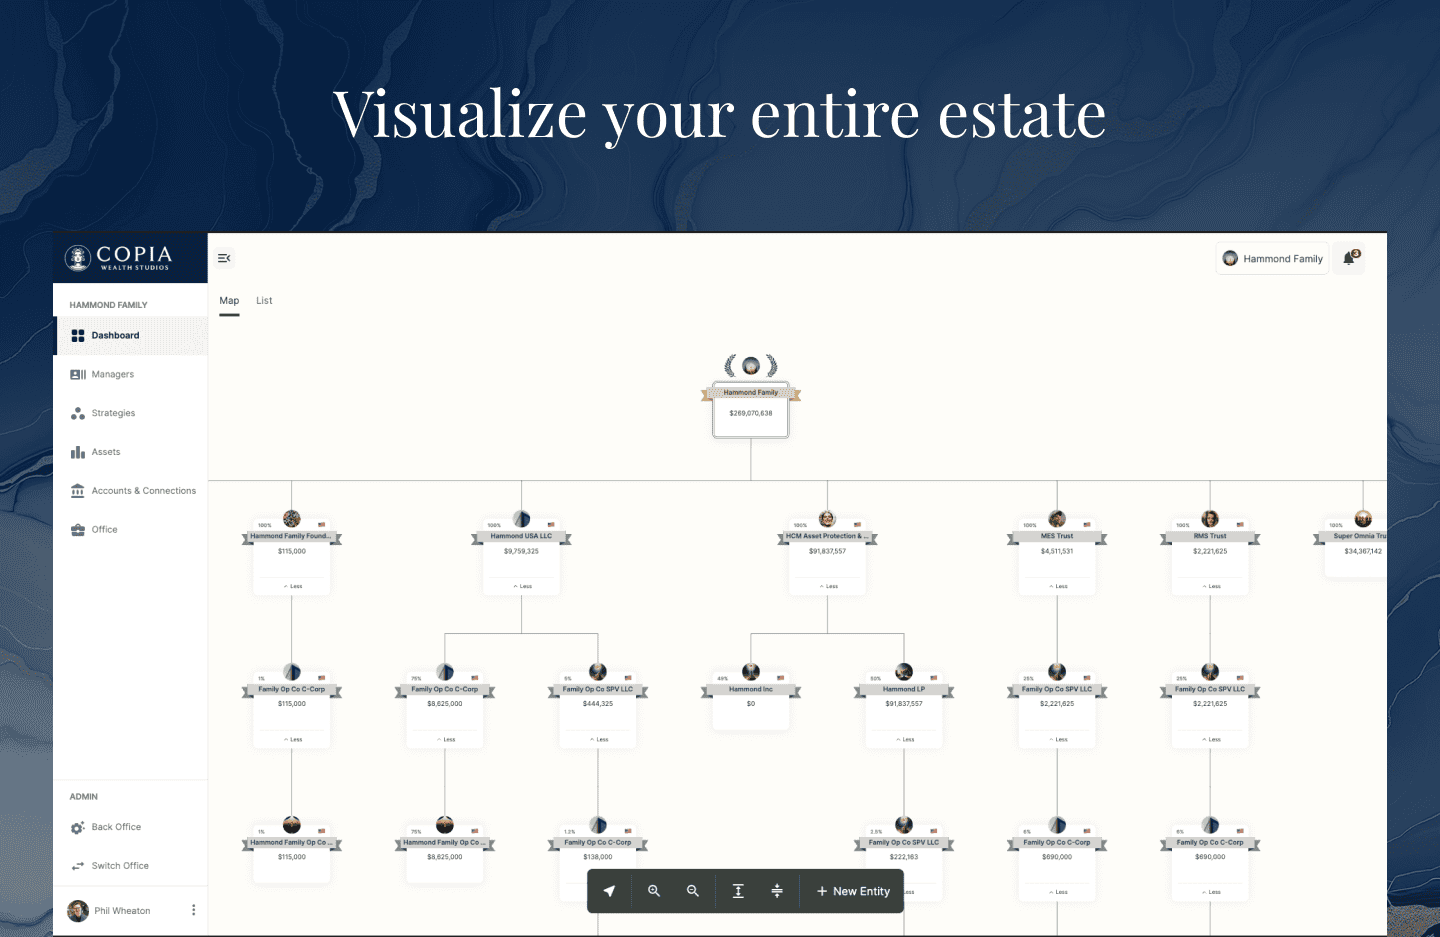This screenshot has width=1440, height=937.
Task: Collapse the sidebar with the menu toggle icon
Action: (224, 258)
